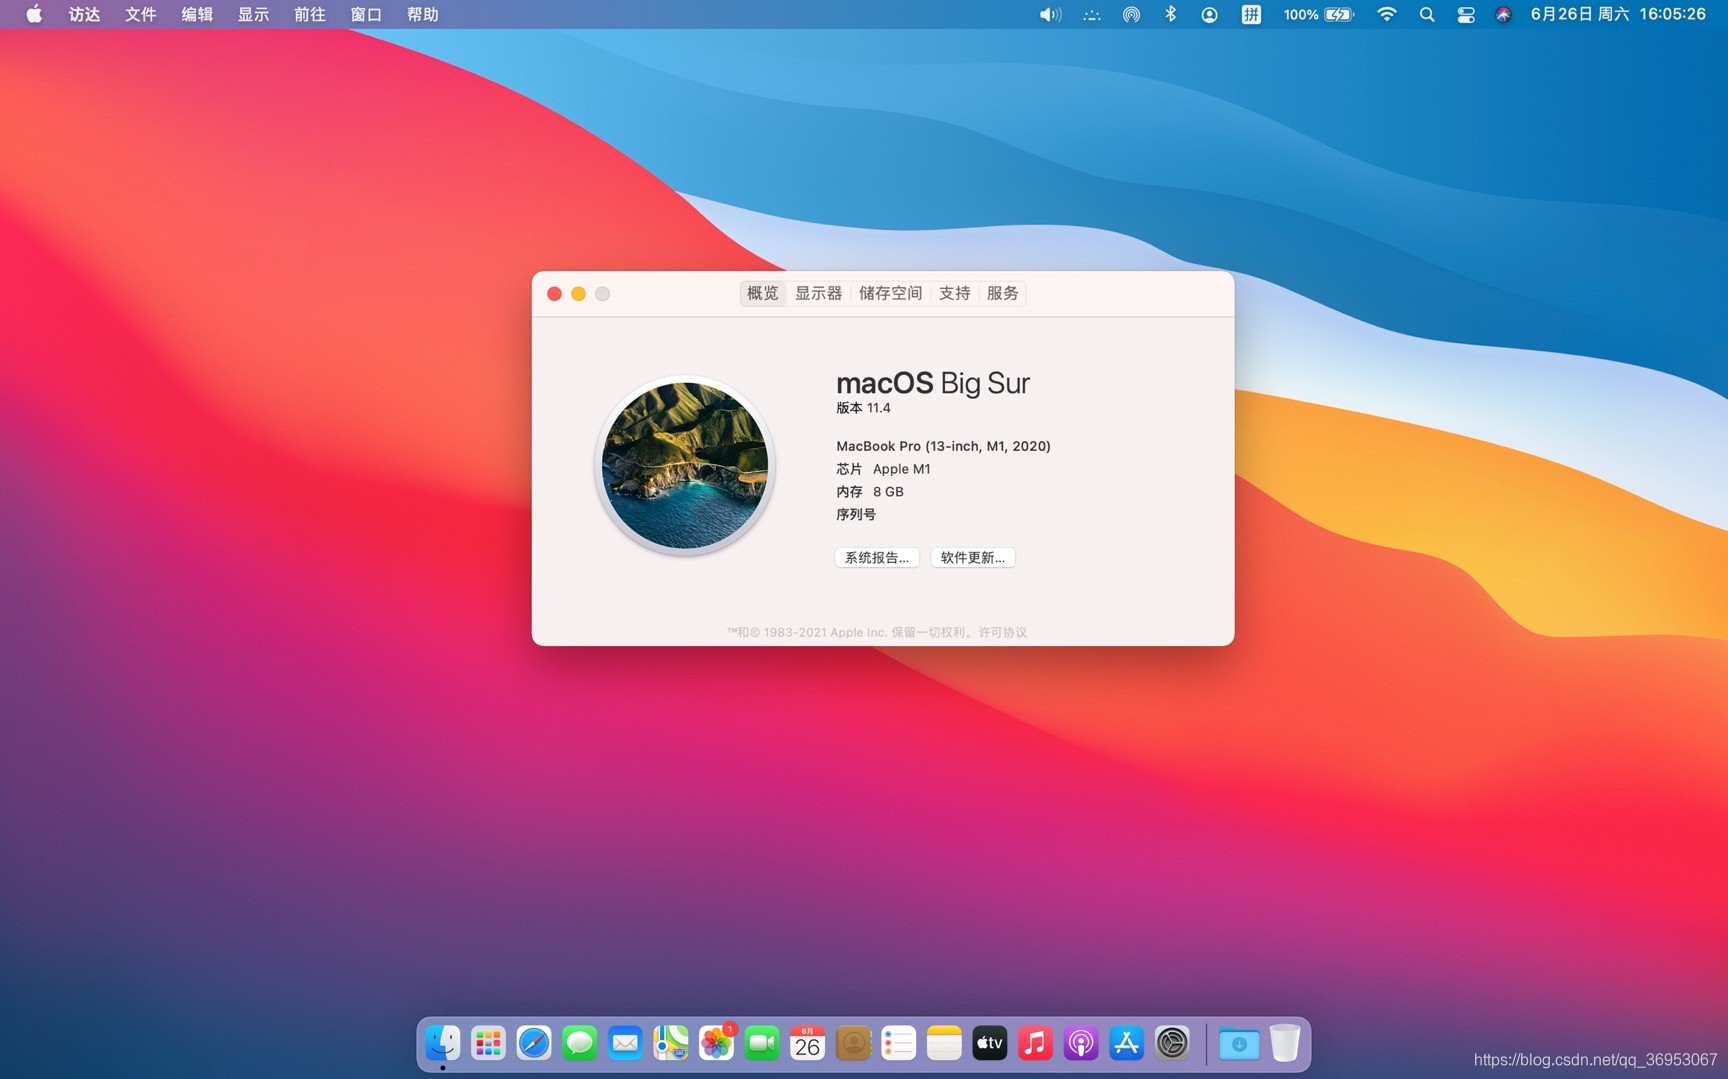
Task: Open Calendar showing 26 in Dock
Action: (x=807, y=1043)
